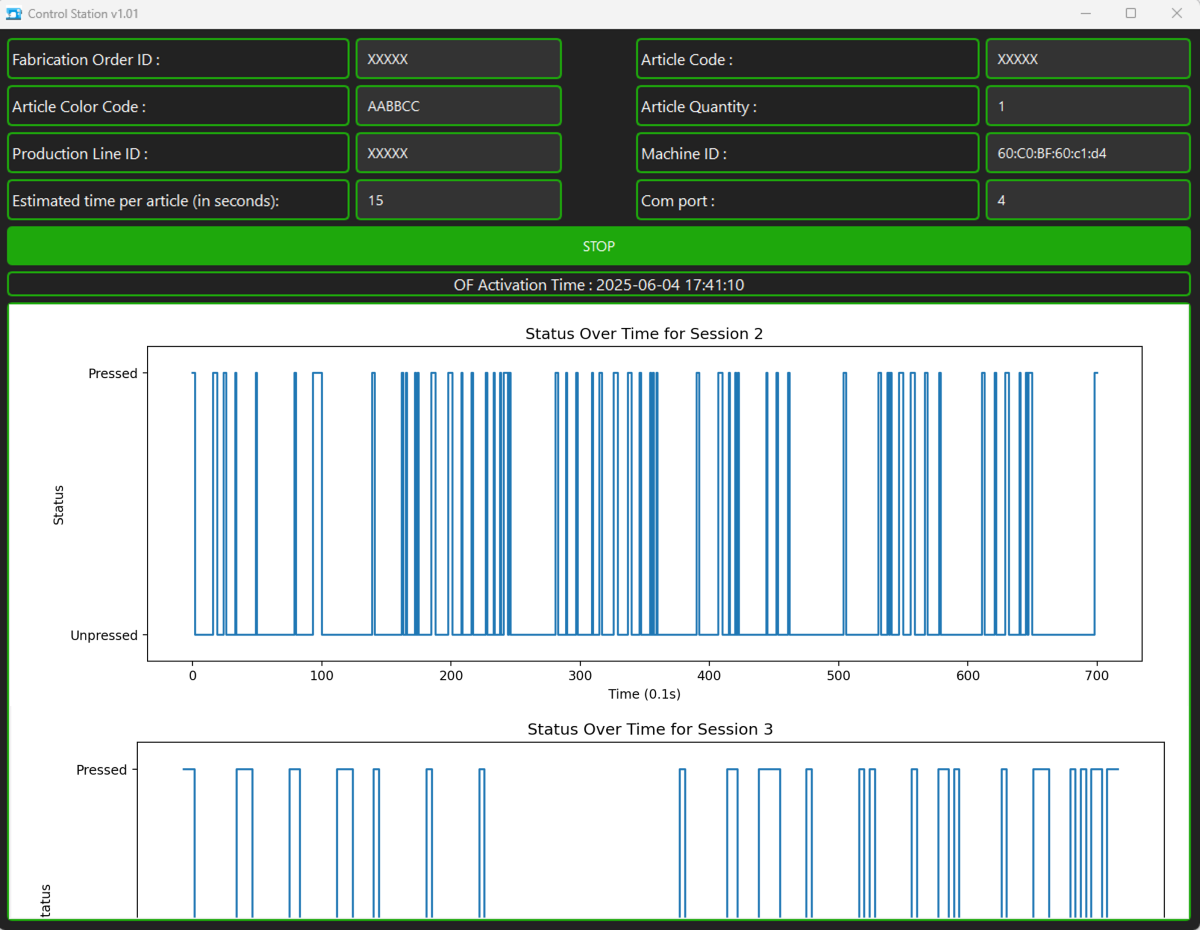Viewport: 1200px width, 930px height.
Task: Click the "Unpressed" y-axis label of Session 2
Action: pos(104,635)
